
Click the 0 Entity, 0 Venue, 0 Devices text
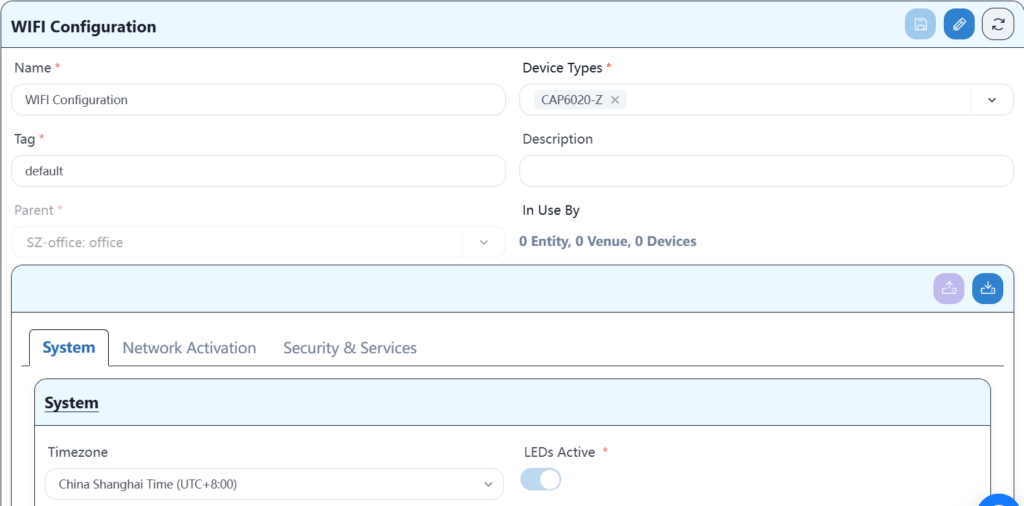pyautogui.click(x=607, y=241)
